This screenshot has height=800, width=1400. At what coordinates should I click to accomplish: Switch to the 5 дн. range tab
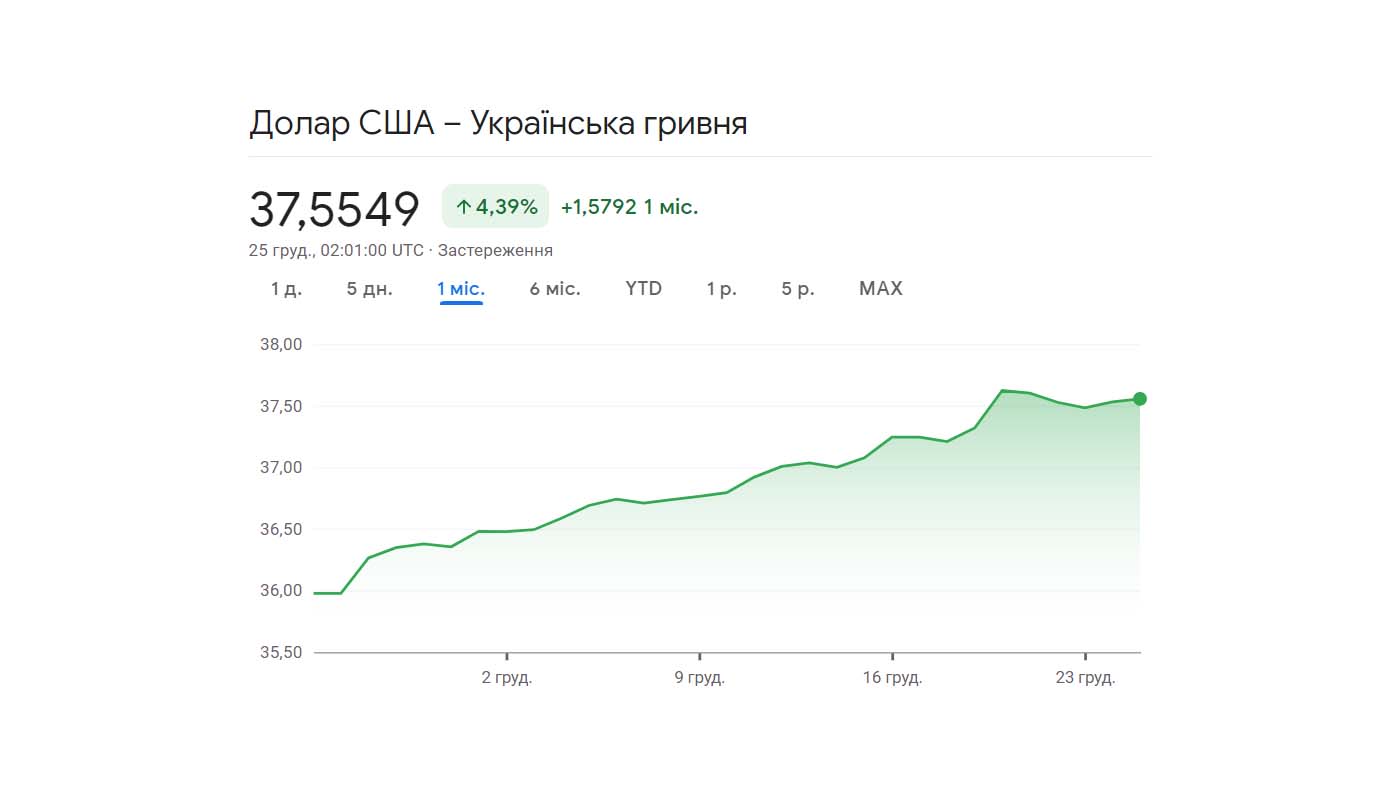[370, 289]
